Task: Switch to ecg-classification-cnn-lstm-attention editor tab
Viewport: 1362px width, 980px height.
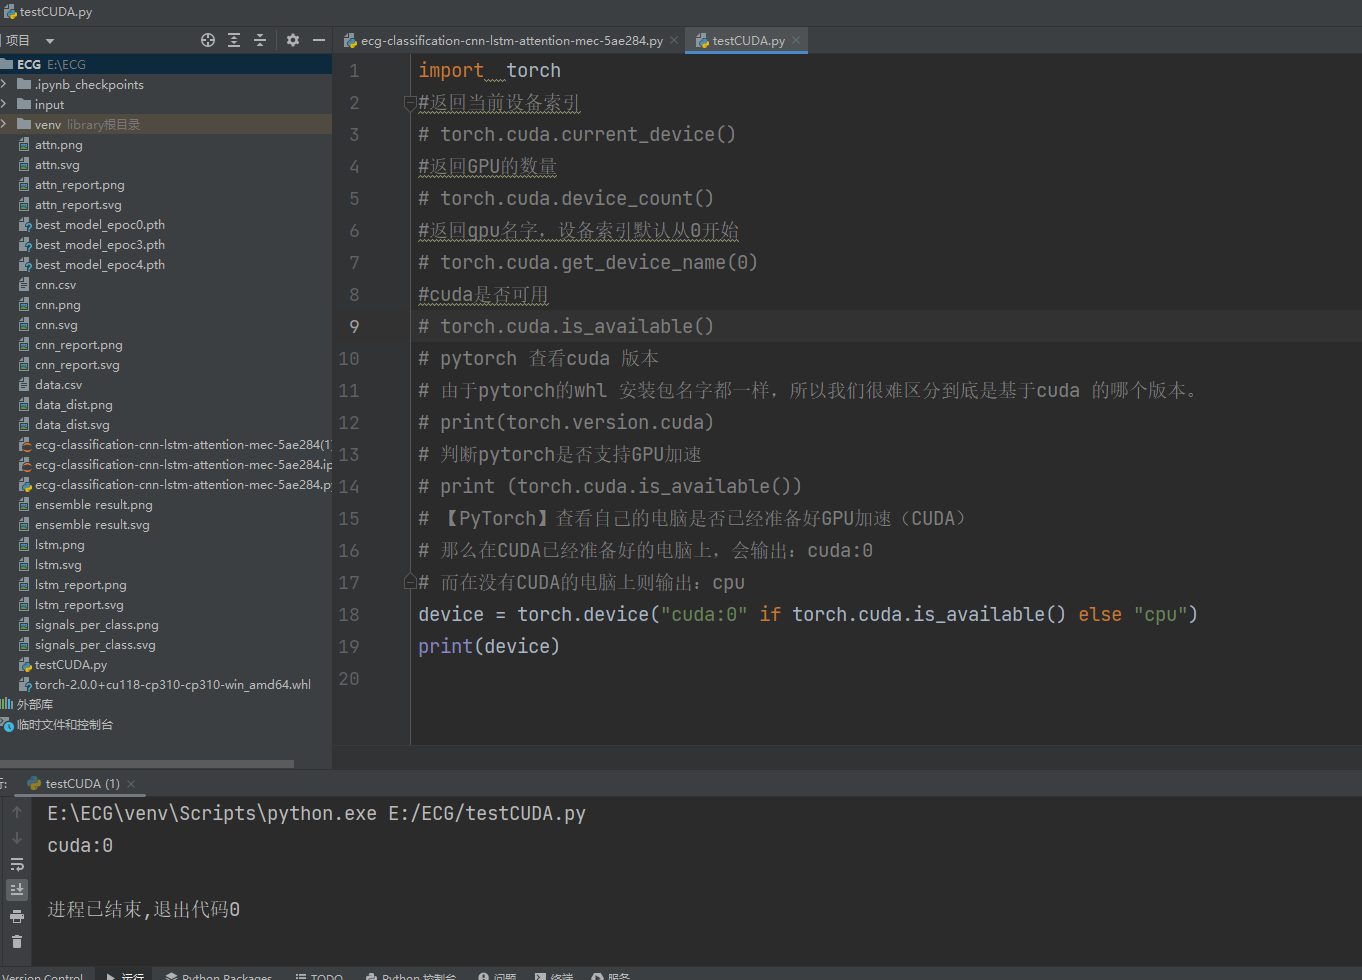Action: click(503, 40)
